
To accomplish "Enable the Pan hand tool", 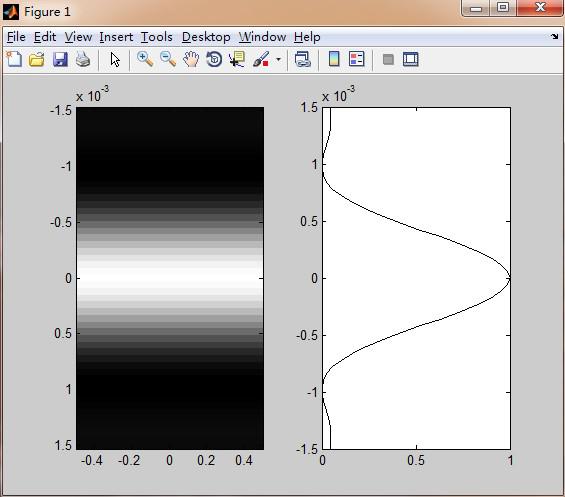I will click(x=191, y=59).
